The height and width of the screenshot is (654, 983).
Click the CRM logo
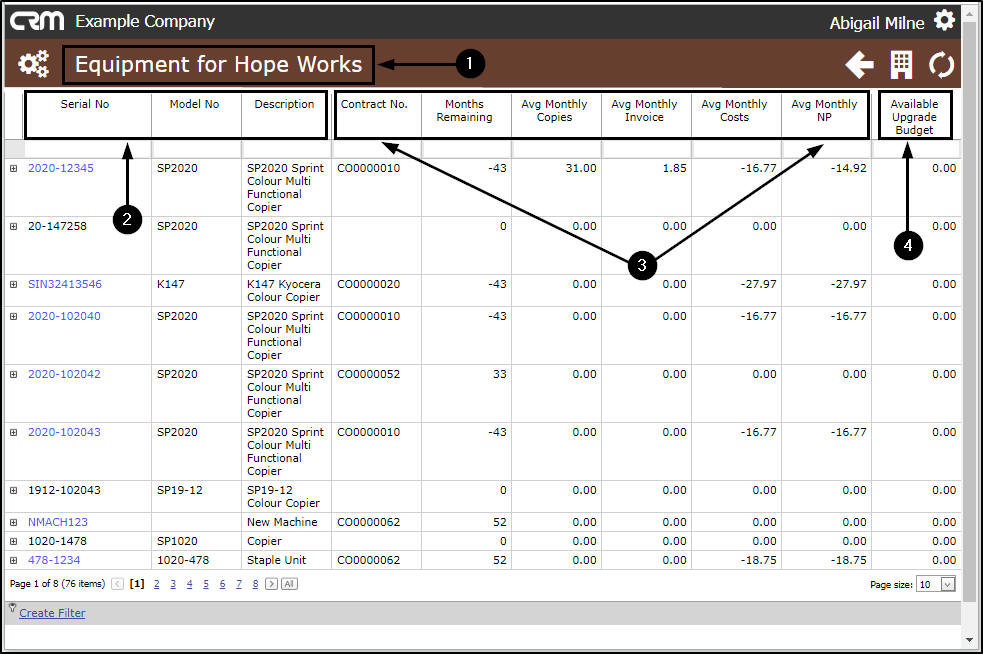pyautogui.click(x=36, y=21)
